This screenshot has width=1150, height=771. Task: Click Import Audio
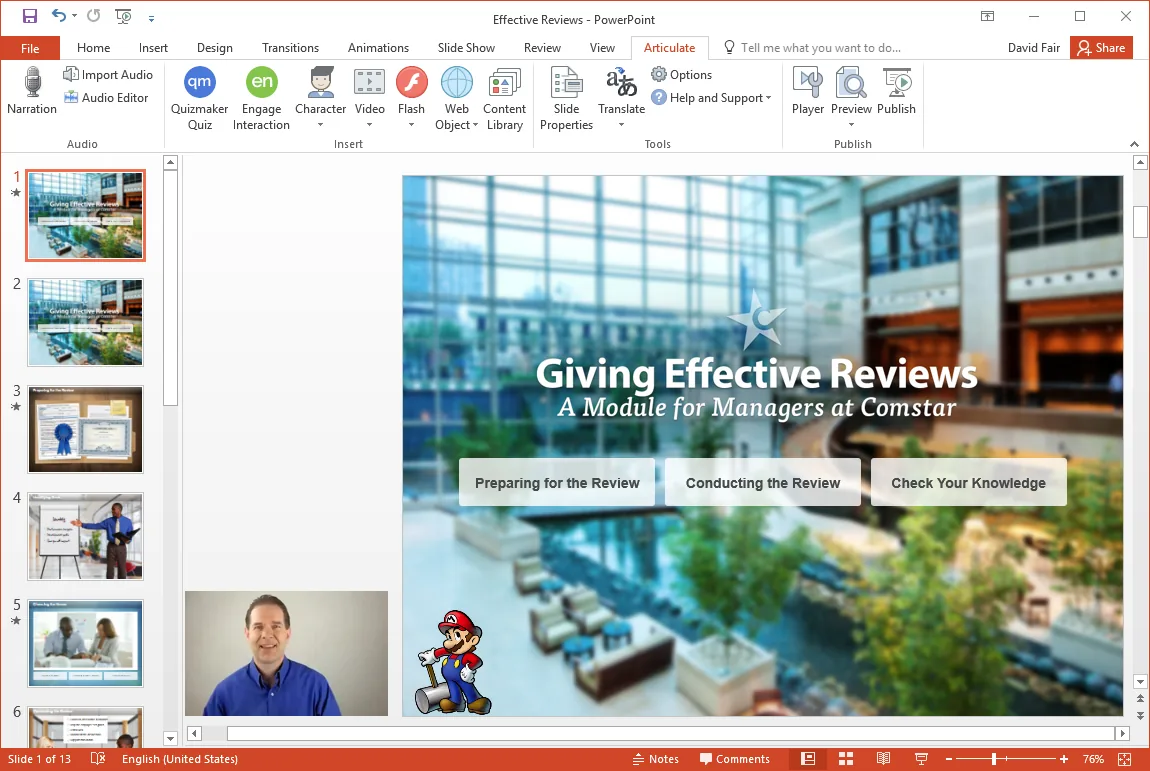tap(108, 75)
